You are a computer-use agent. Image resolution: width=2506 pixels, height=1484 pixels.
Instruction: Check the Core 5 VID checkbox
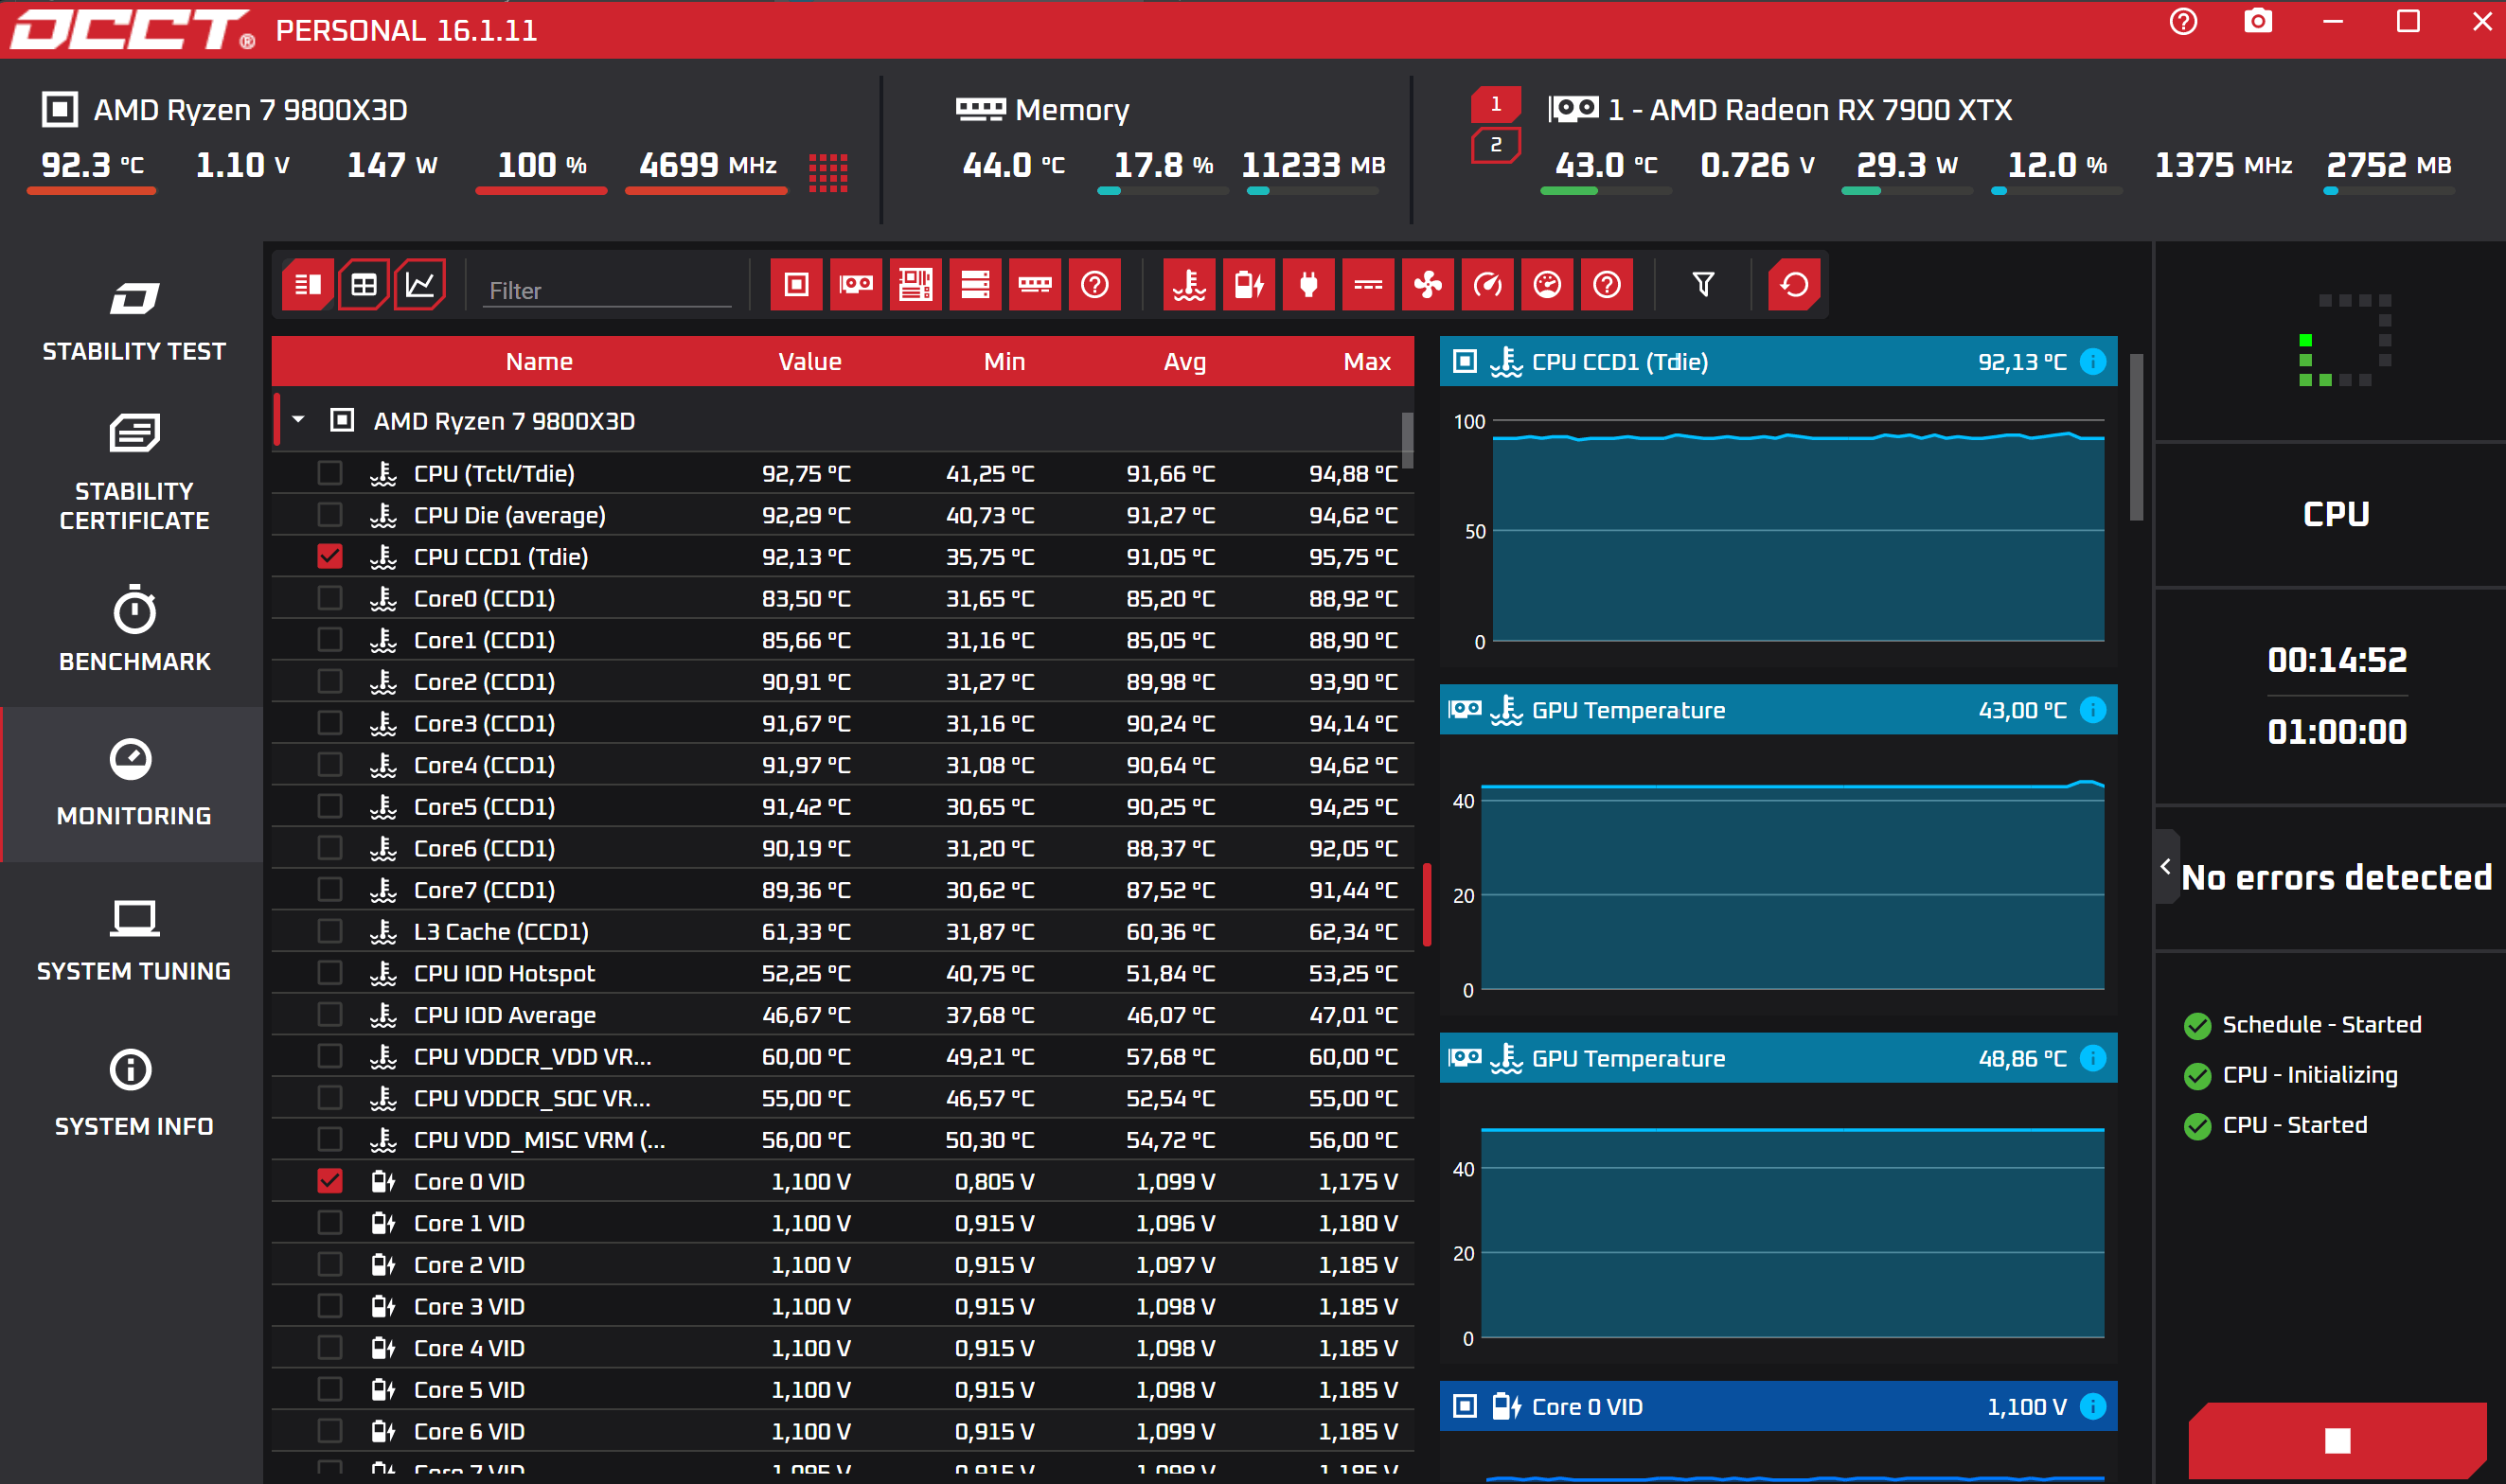click(x=330, y=1390)
